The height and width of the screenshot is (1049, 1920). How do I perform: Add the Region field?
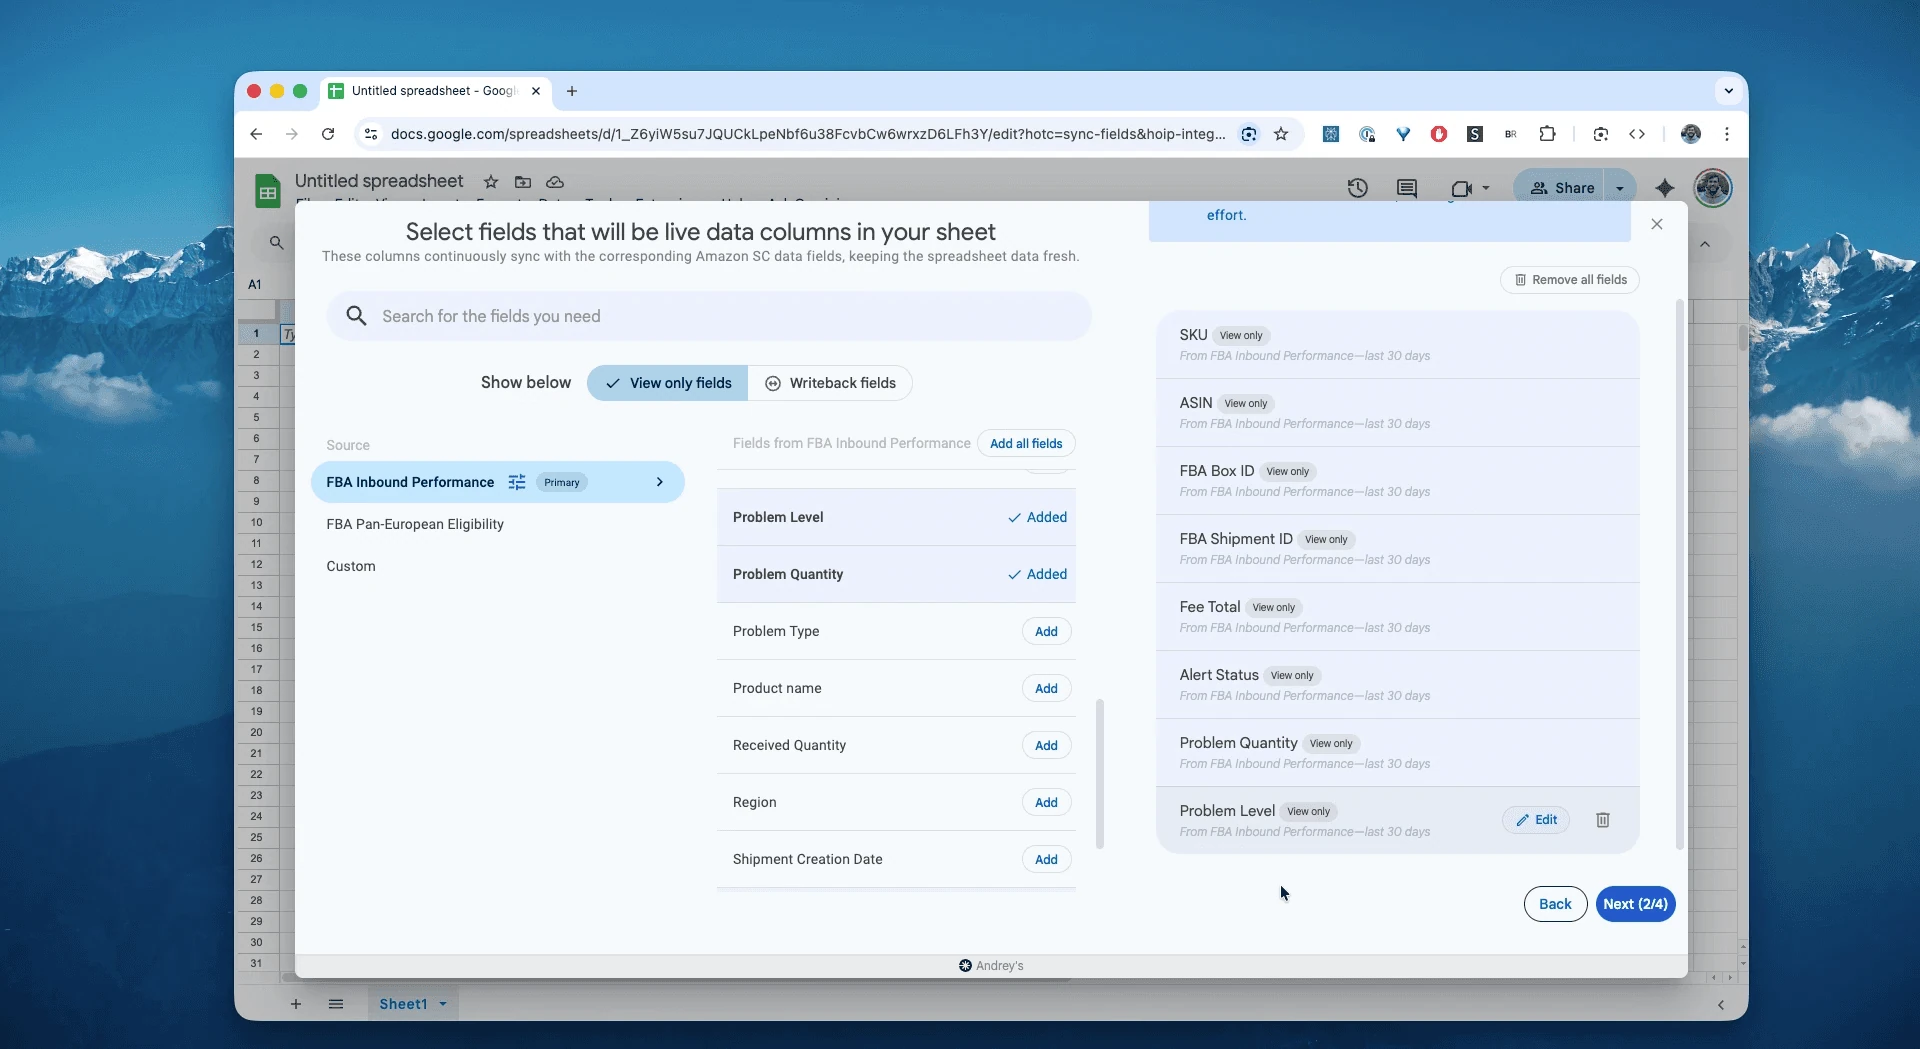[1046, 802]
